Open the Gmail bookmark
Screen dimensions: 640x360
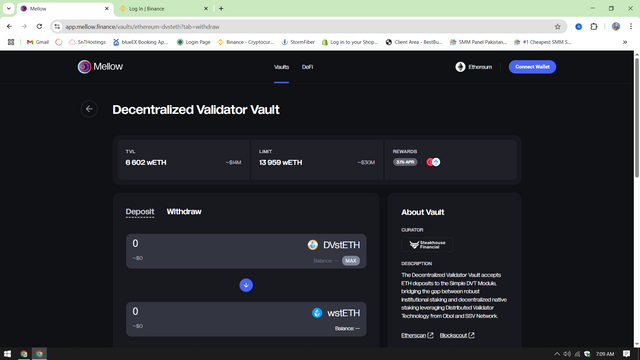coord(38,42)
